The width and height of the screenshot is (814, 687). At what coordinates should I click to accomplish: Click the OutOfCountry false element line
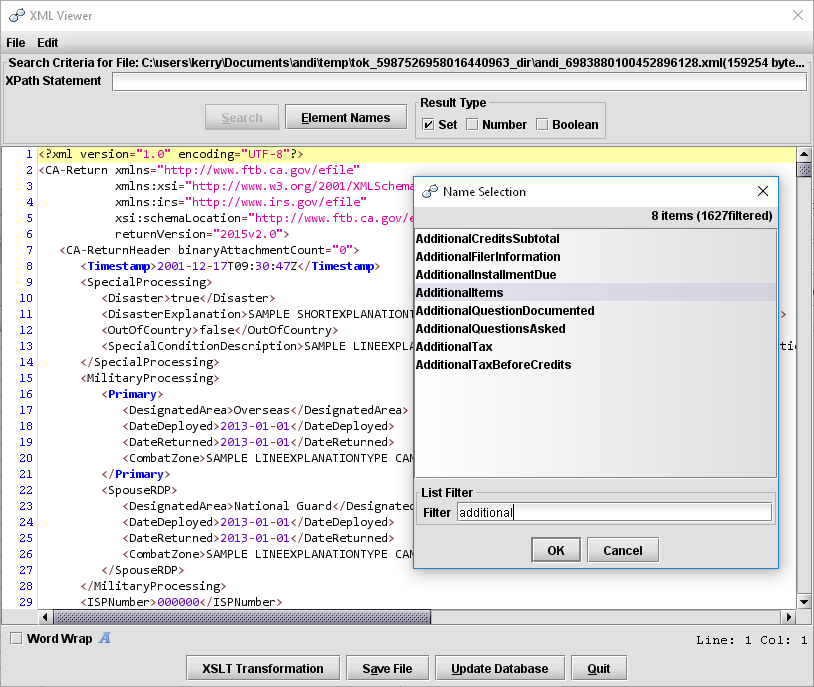220,330
